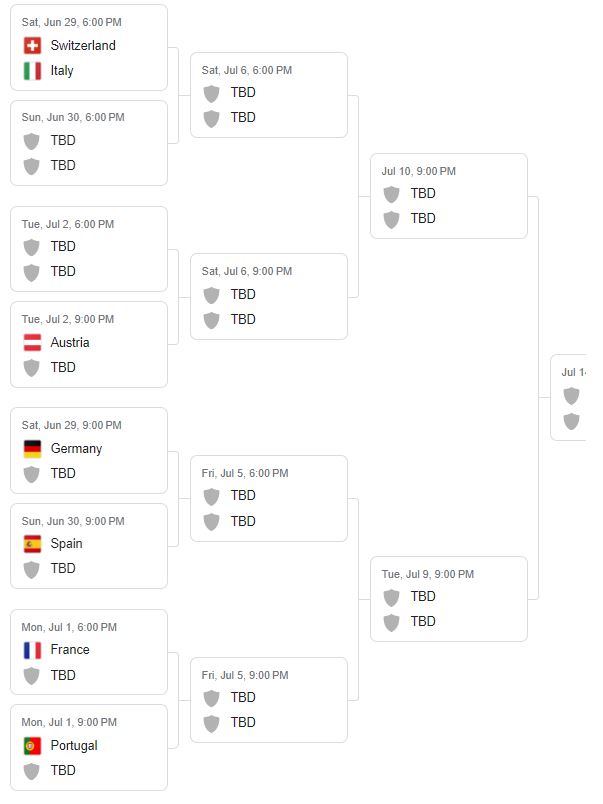Select the France flag icon
603x804 pixels.
[32, 650]
